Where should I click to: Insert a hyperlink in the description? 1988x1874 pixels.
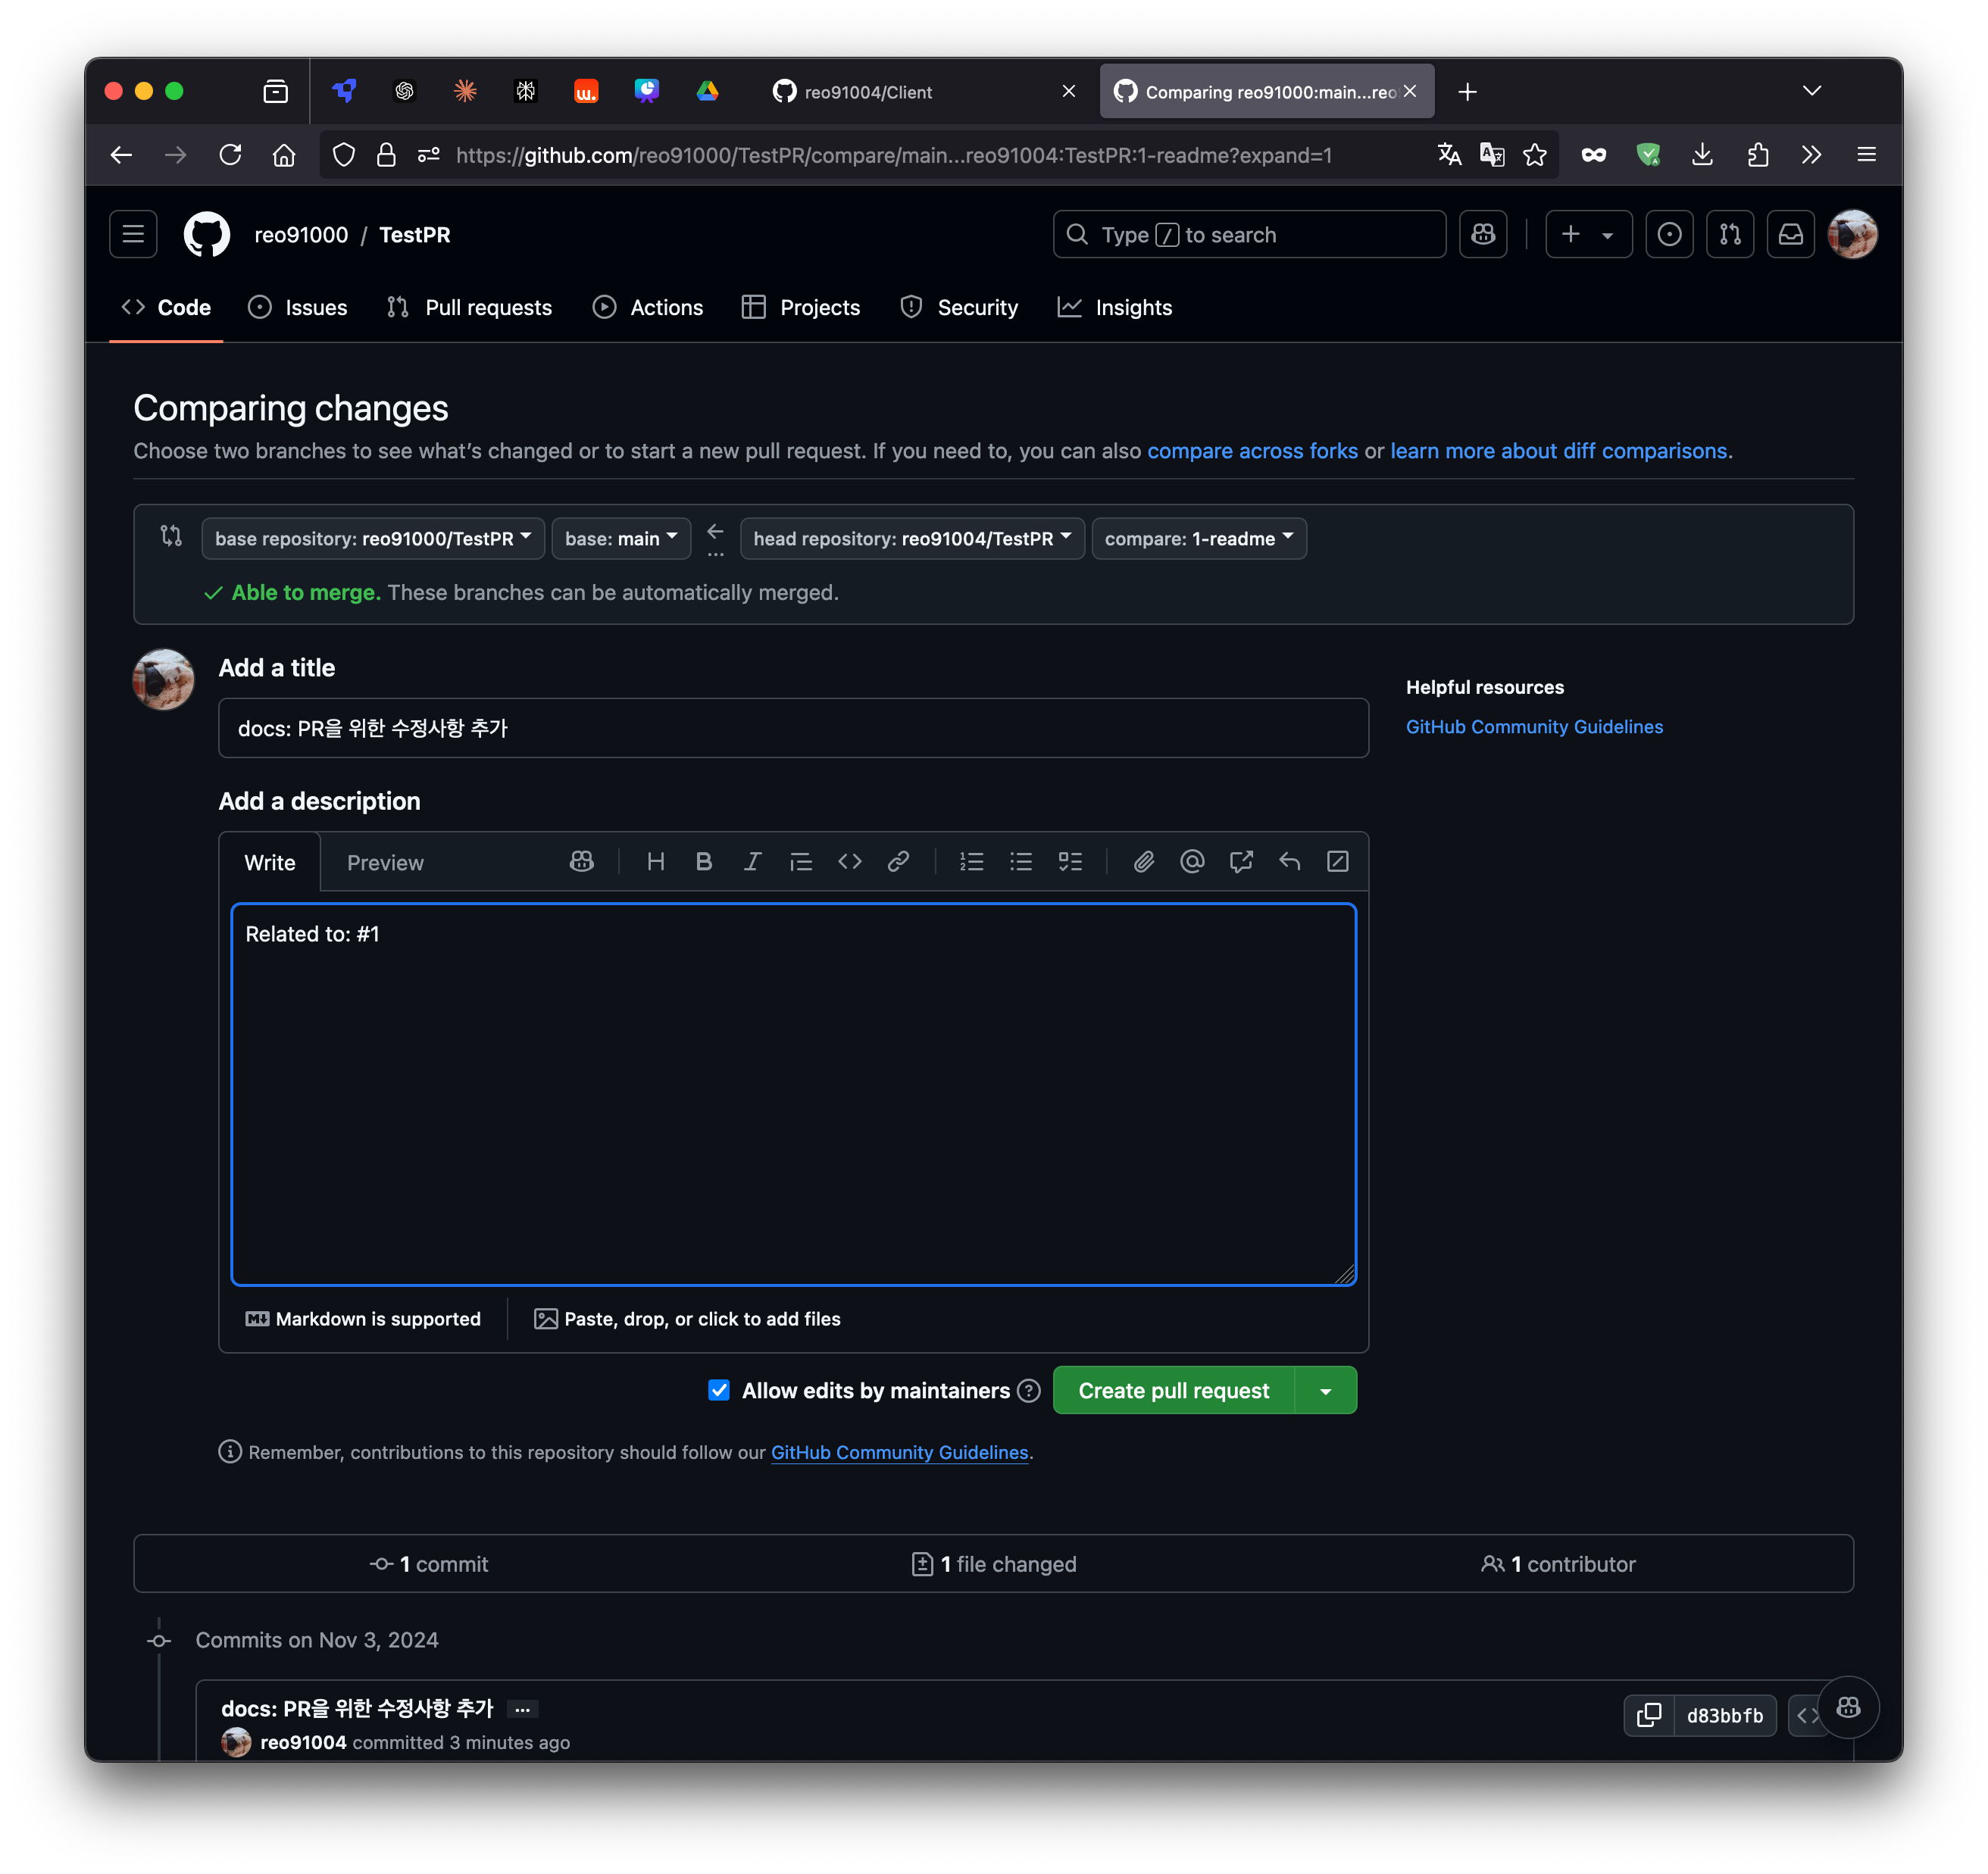[898, 861]
